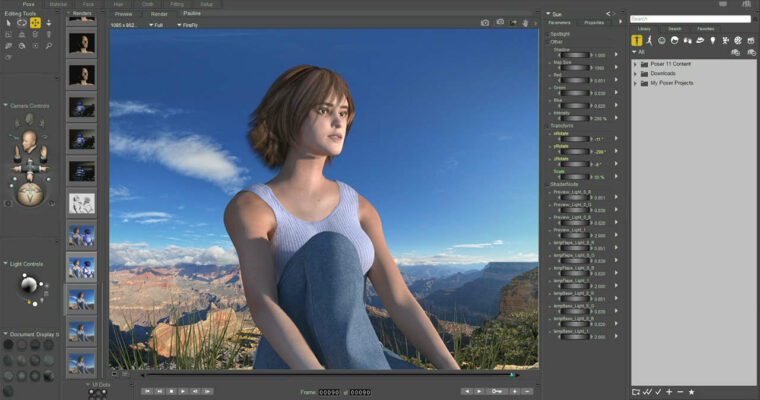Open the arrow menu for Shadow parameter
760x400 pixels.
click(x=617, y=55)
